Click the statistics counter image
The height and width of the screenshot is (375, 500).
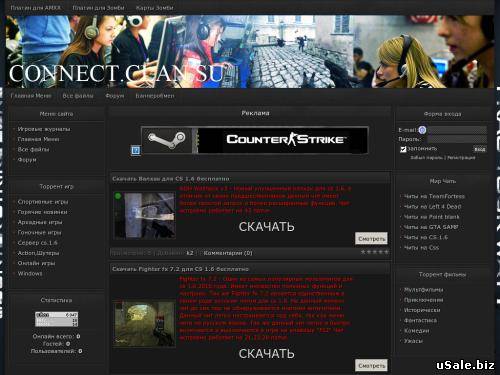(x=57, y=319)
